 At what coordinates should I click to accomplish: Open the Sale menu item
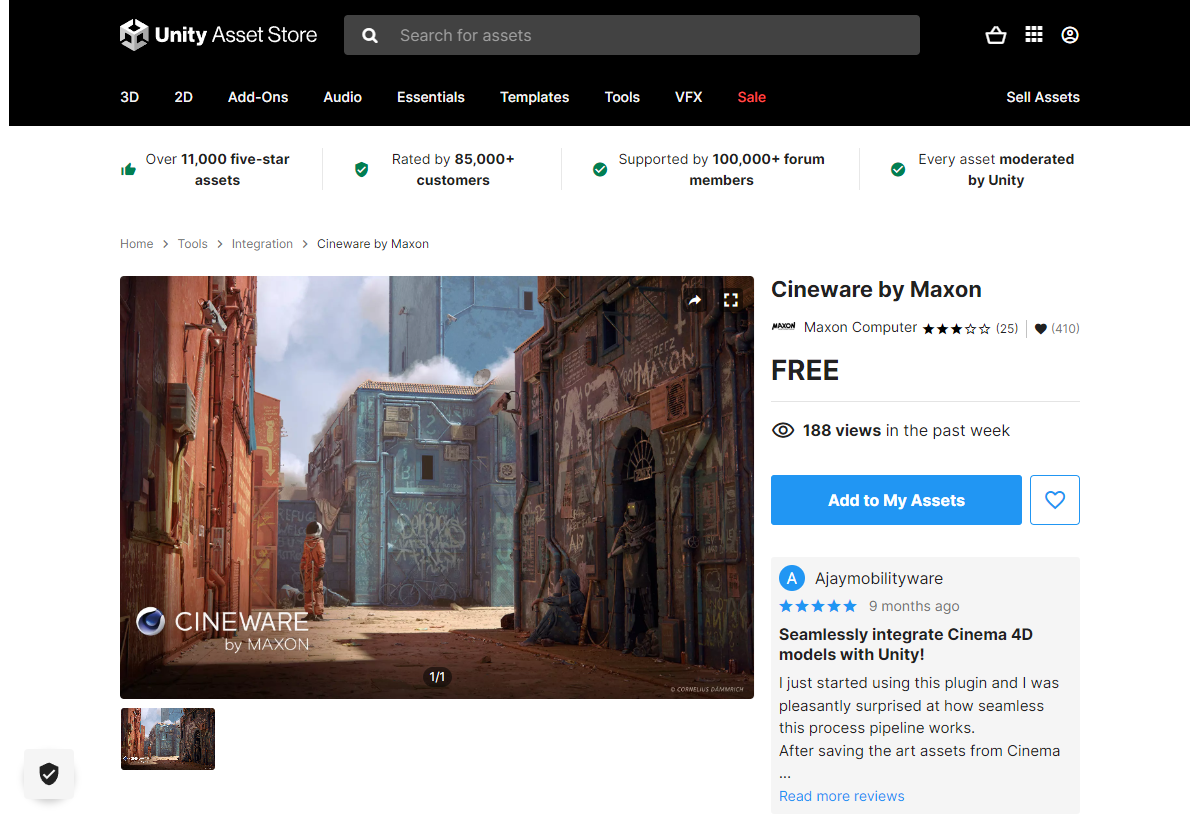(x=752, y=97)
